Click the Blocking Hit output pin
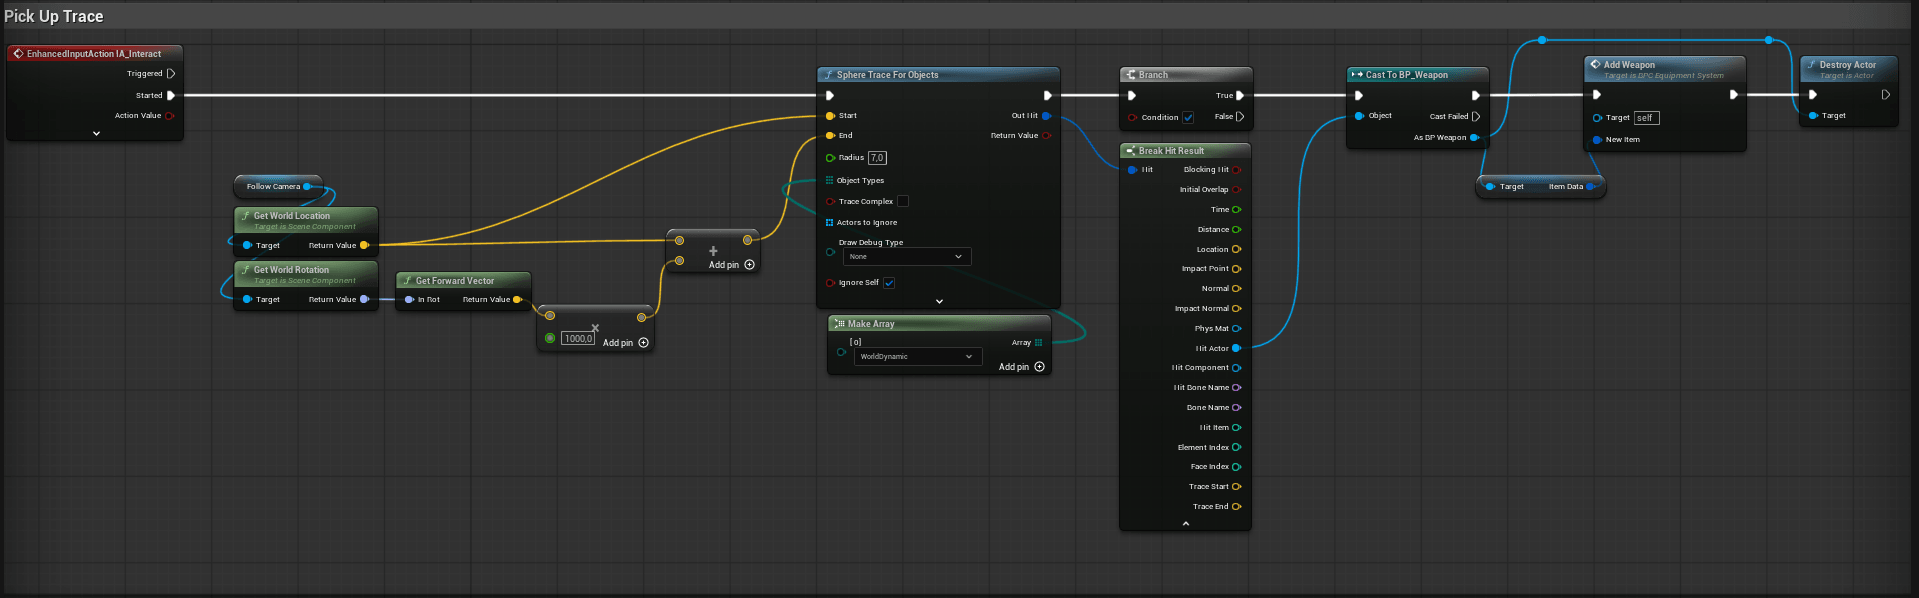1919x598 pixels. [1236, 170]
